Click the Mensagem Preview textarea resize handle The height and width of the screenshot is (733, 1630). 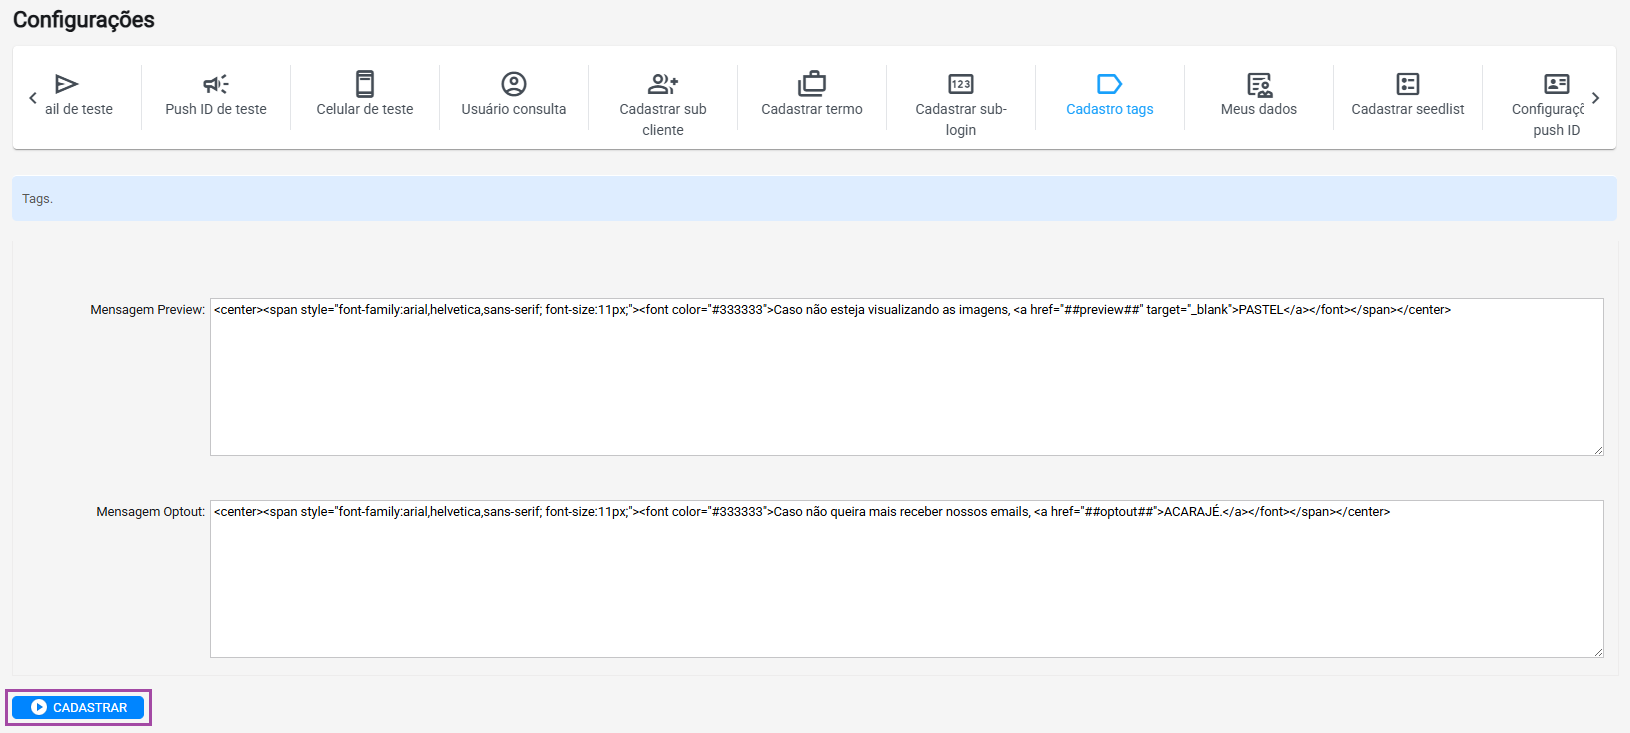coord(1598,450)
